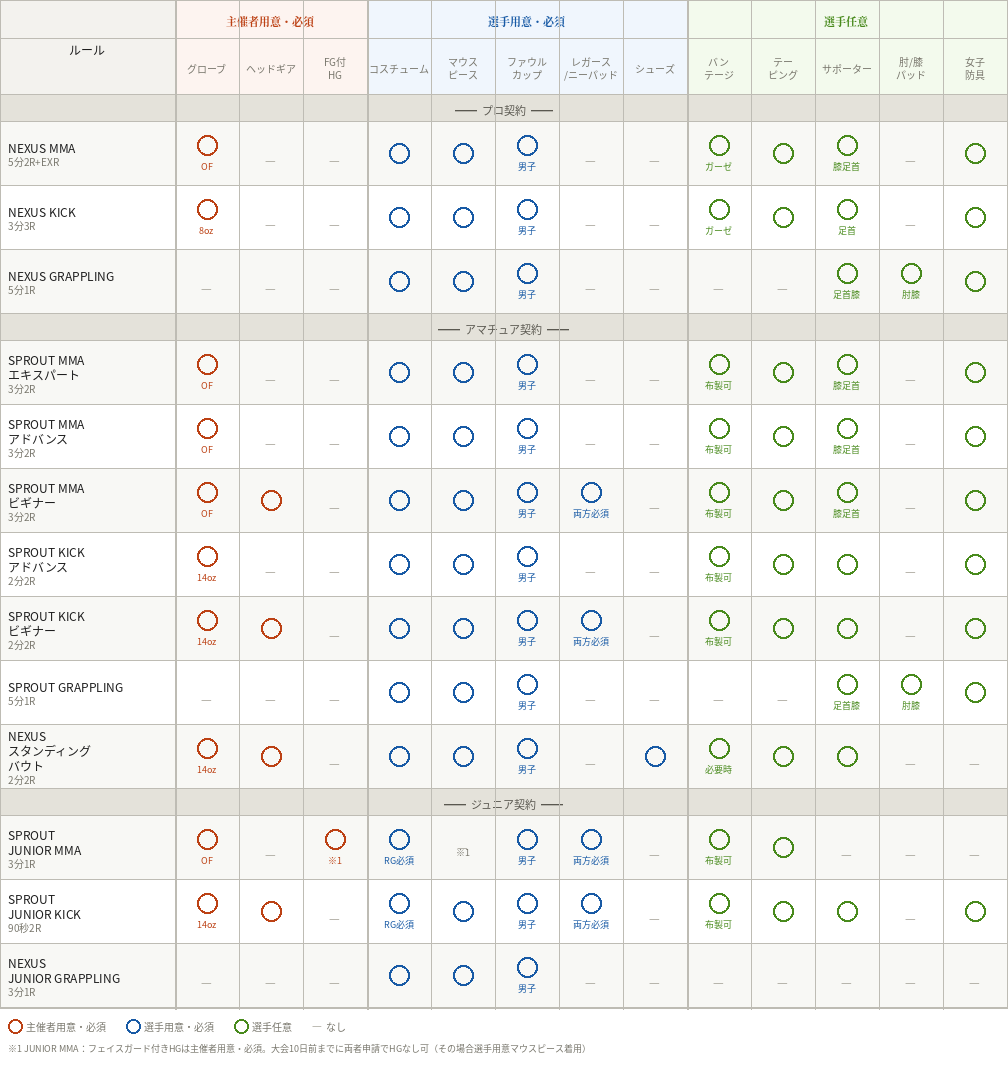Viewport: 1008px width, 1069px height.
Task: Select the プロ契約 section heading
Action: coord(504,110)
